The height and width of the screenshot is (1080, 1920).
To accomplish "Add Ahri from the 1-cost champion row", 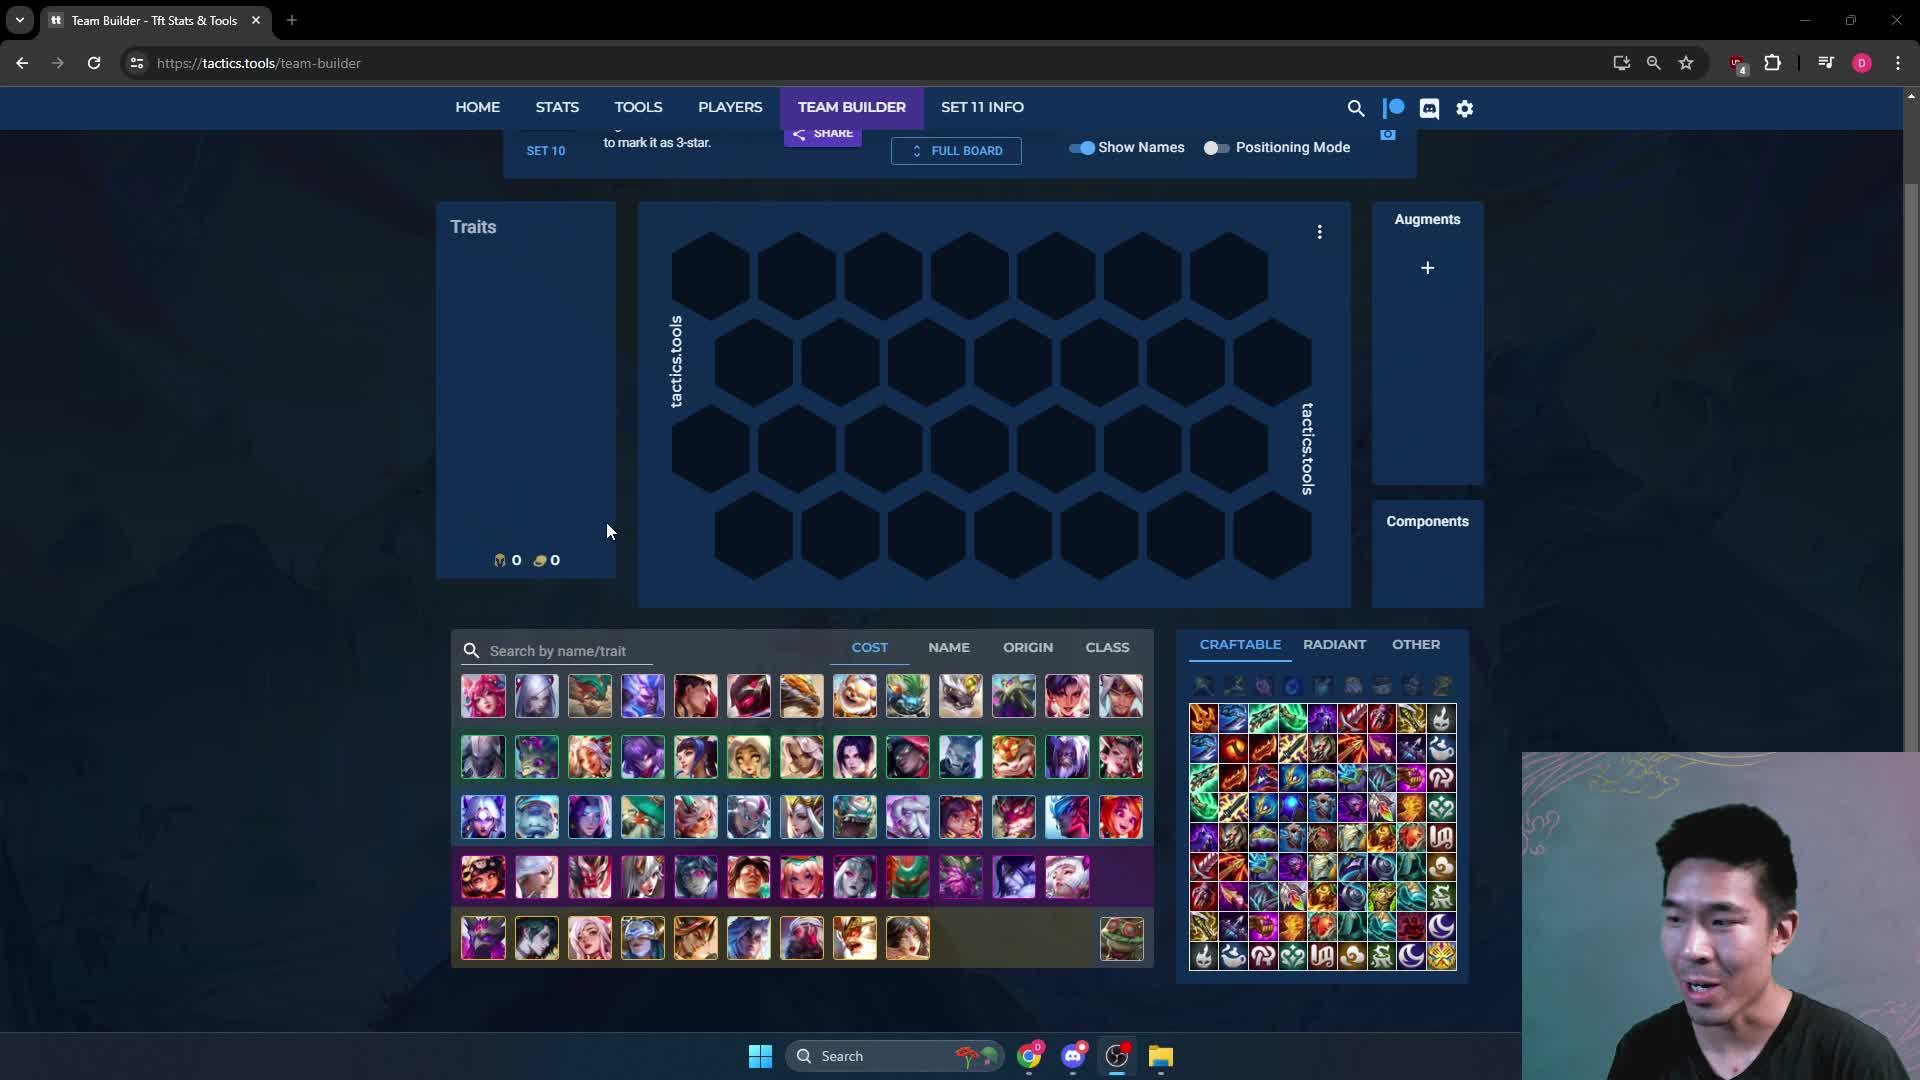I will [x=483, y=696].
